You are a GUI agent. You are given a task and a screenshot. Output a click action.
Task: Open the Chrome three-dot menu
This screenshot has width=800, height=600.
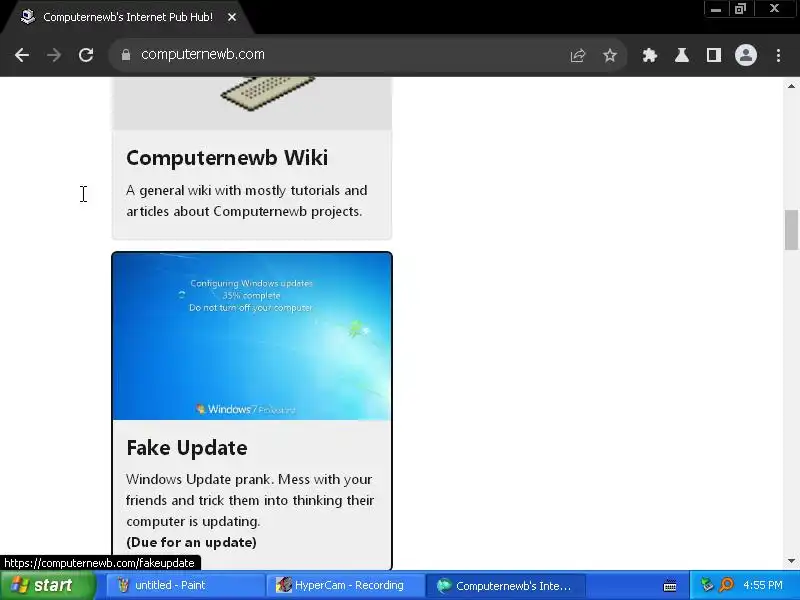tap(778, 55)
